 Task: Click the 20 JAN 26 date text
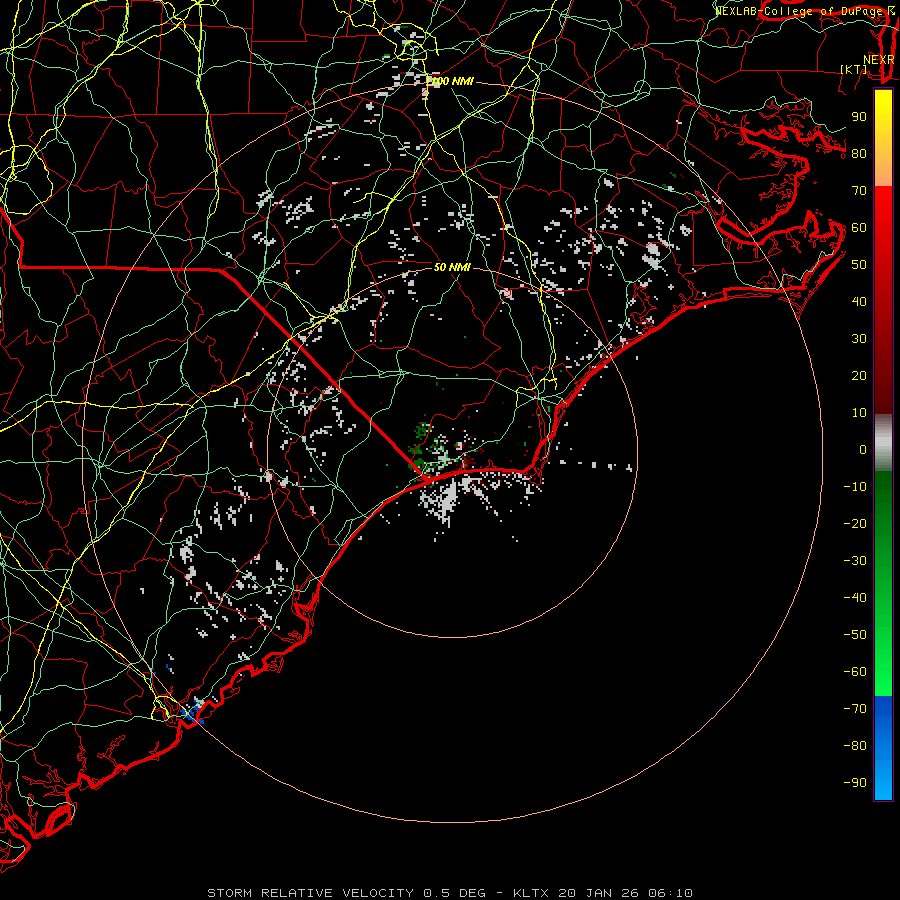(x=599, y=893)
